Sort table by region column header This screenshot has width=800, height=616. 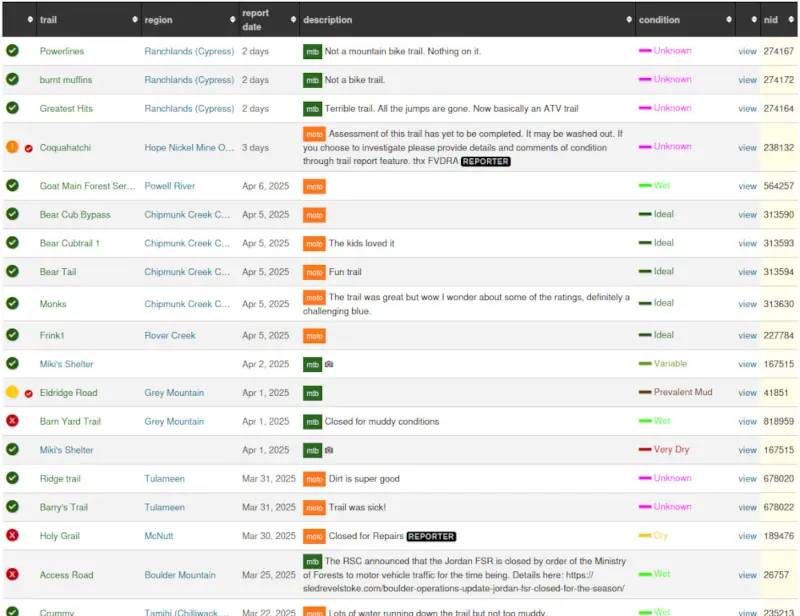click(x=158, y=20)
